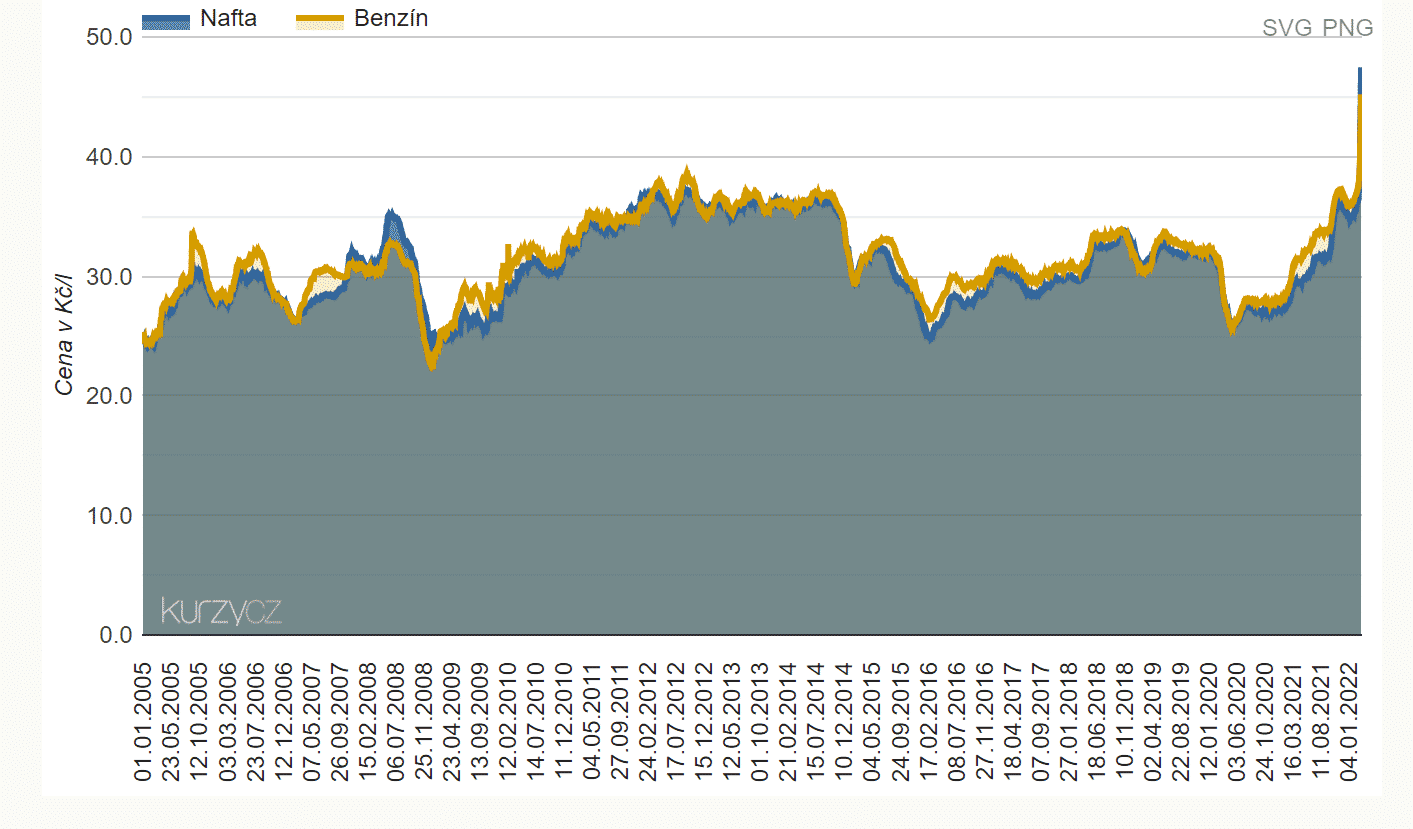Export the chart as PNG

[1348, 28]
